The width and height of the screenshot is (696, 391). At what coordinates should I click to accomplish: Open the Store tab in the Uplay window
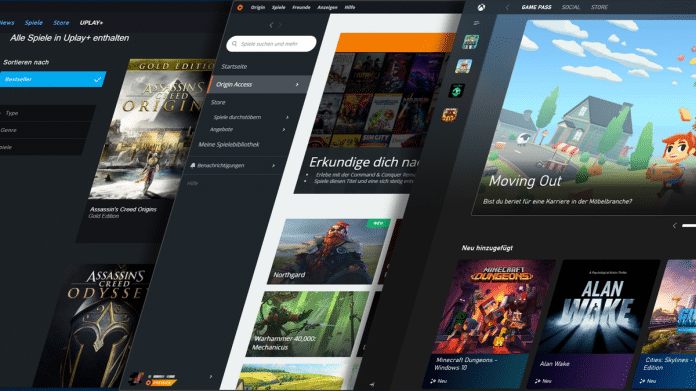(61, 23)
